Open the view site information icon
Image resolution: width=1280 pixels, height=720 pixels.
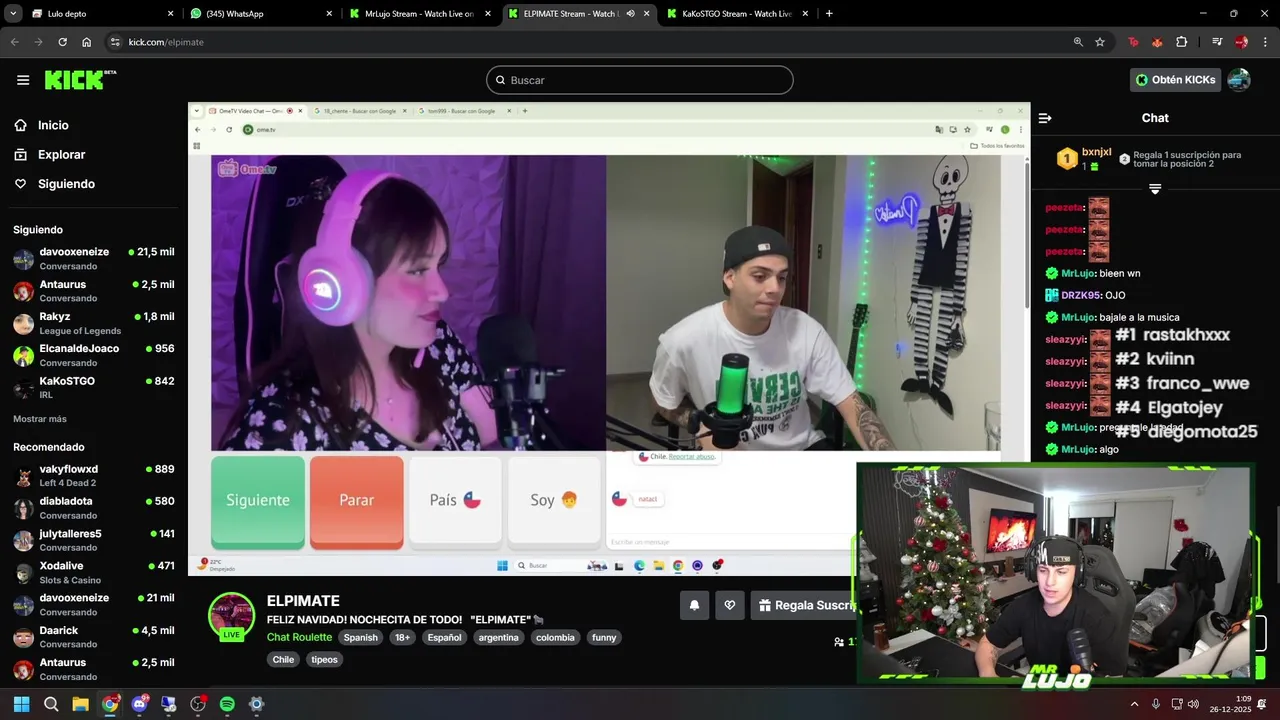[x=115, y=42]
